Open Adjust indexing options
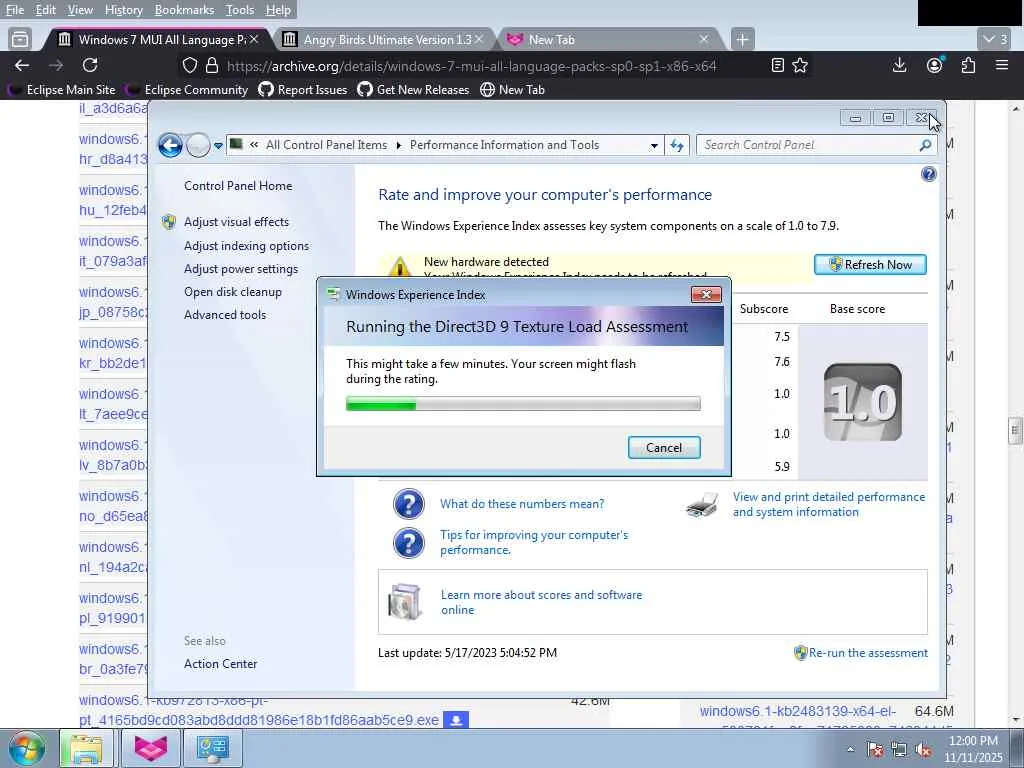Image resolution: width=1024 pixels, height=768 pixels. 246,246
